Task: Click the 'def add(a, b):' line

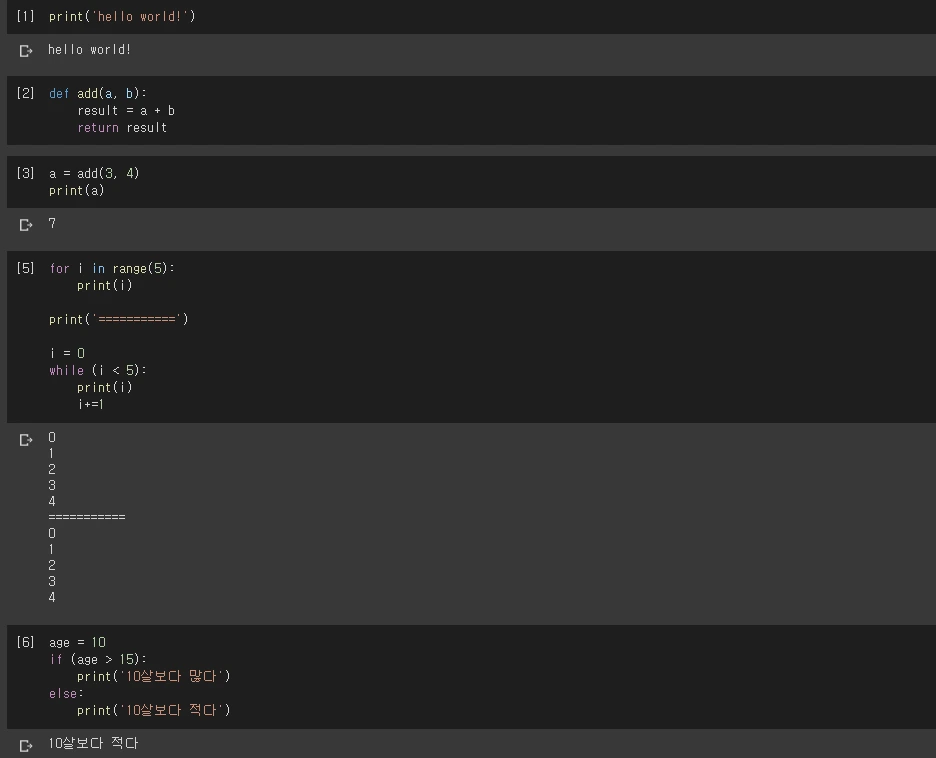Action: tap(98, 94)
